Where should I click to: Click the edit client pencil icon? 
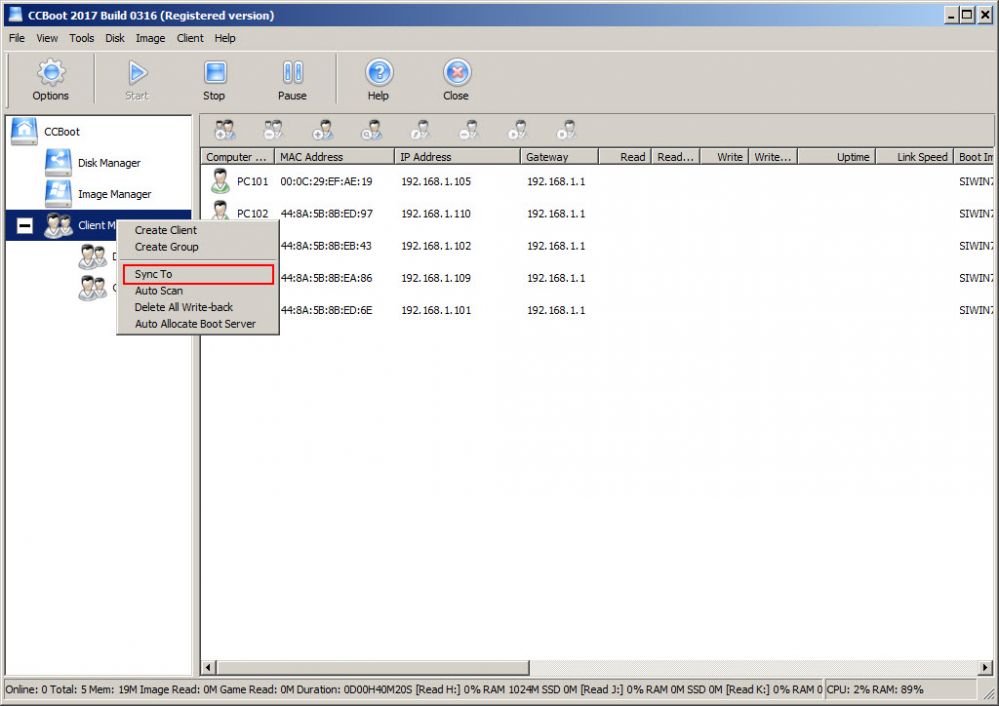[x=420, y=130]
